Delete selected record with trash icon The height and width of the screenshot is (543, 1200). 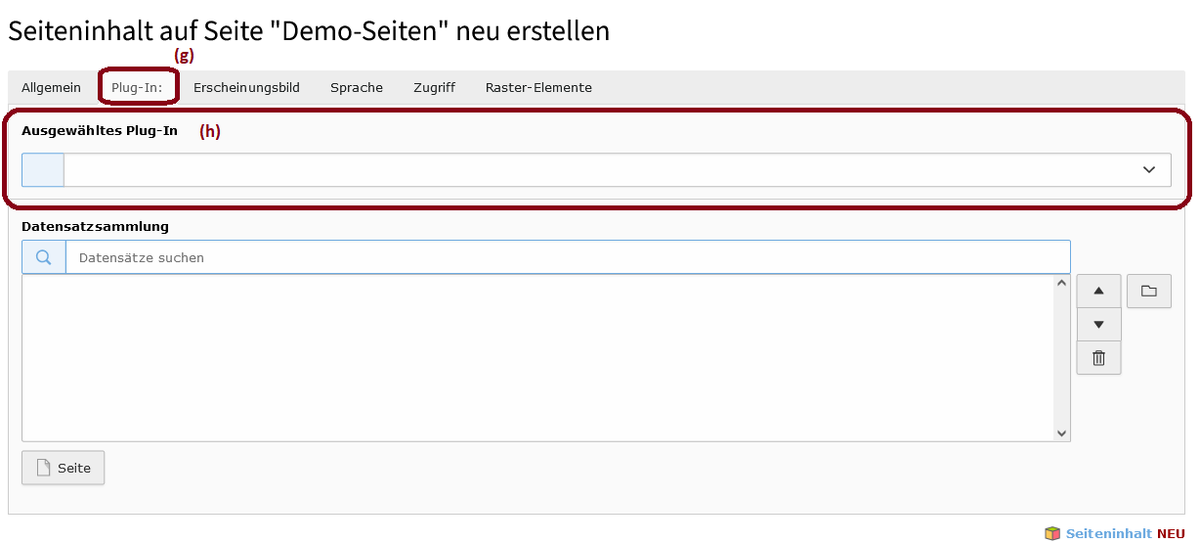[x=1099, y=357]
